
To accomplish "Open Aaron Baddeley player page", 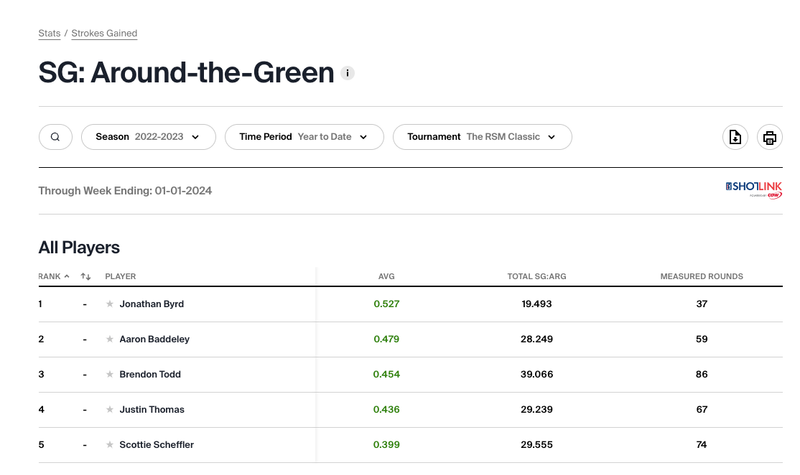I will coord(154,339).
